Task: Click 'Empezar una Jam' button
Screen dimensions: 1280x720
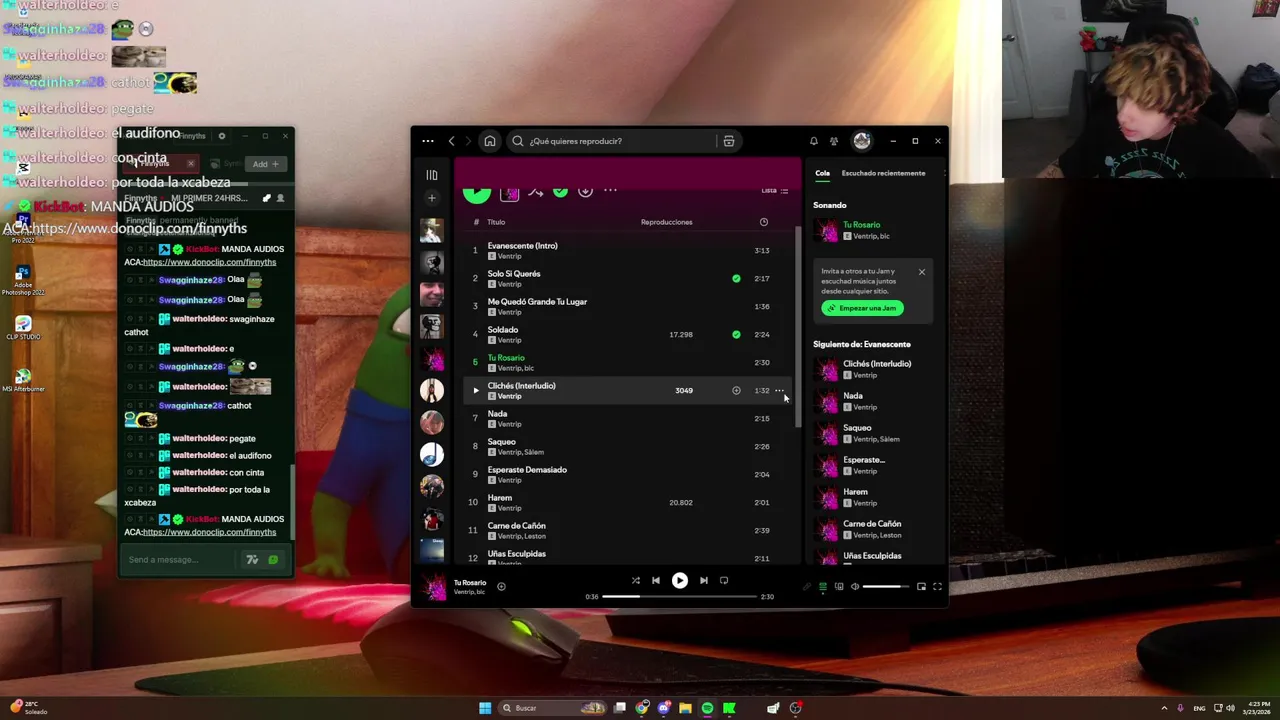Action: click(862, 308)
